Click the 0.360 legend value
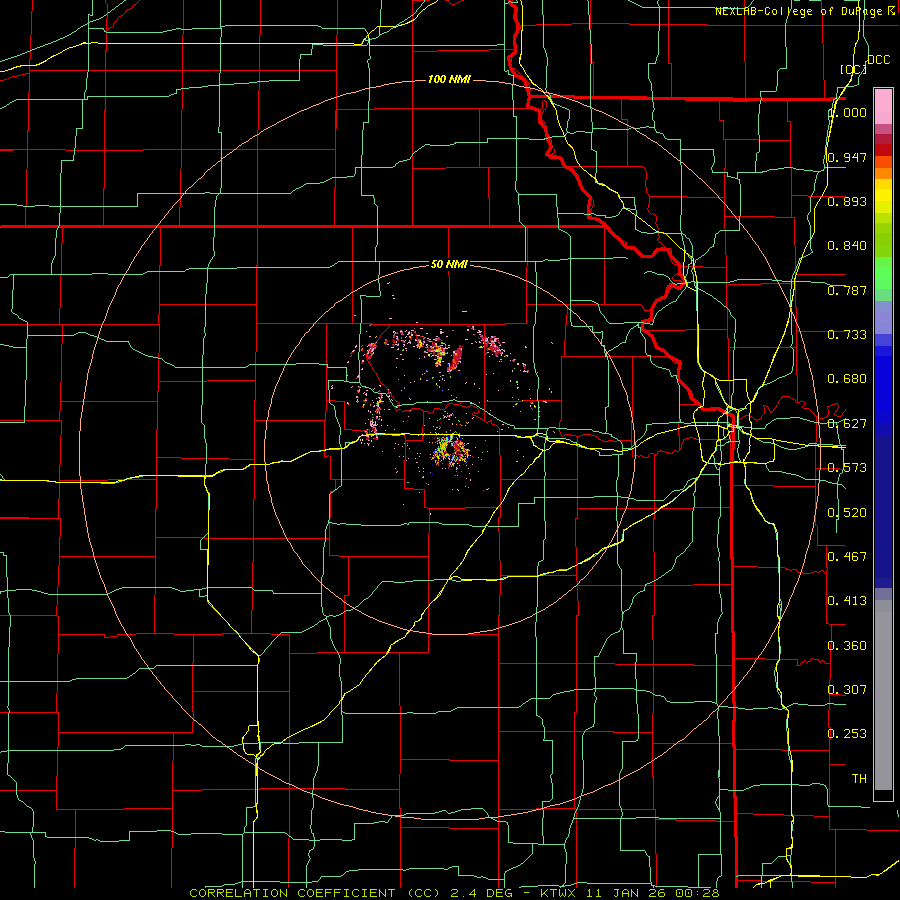This screenshot has height=900, width=900. pos(847,645)
